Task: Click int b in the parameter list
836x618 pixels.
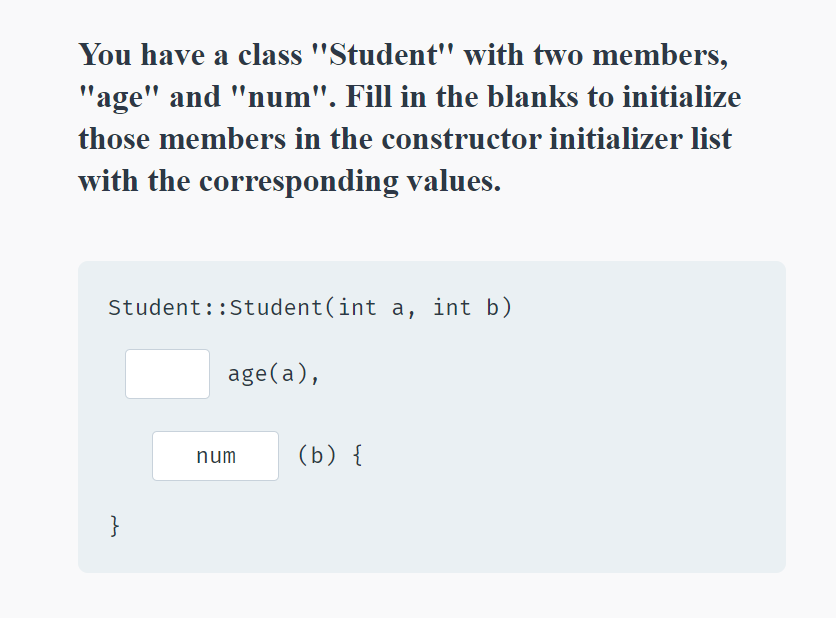Action: tap(468, 307)
